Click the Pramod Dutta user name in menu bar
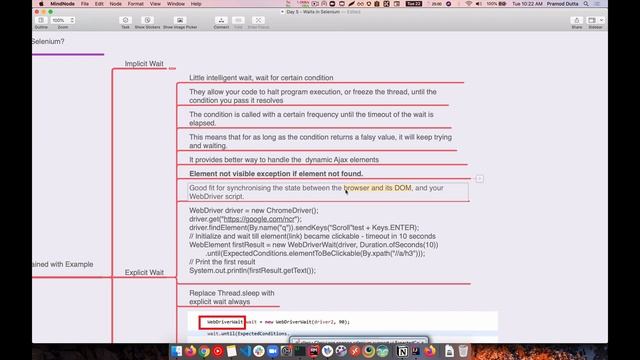The width and height of the screenshot is (640, 360). 562,4
